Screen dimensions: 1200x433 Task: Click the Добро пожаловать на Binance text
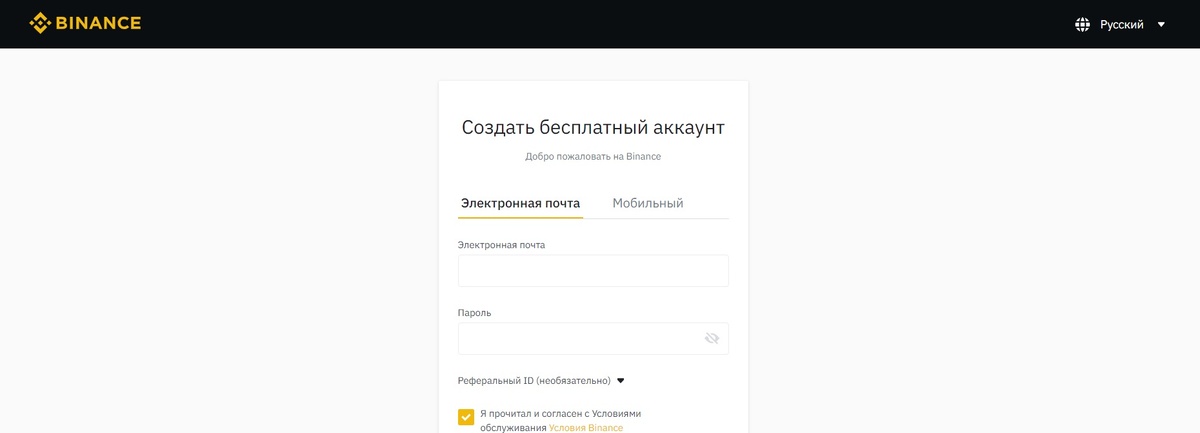[593, 157]
